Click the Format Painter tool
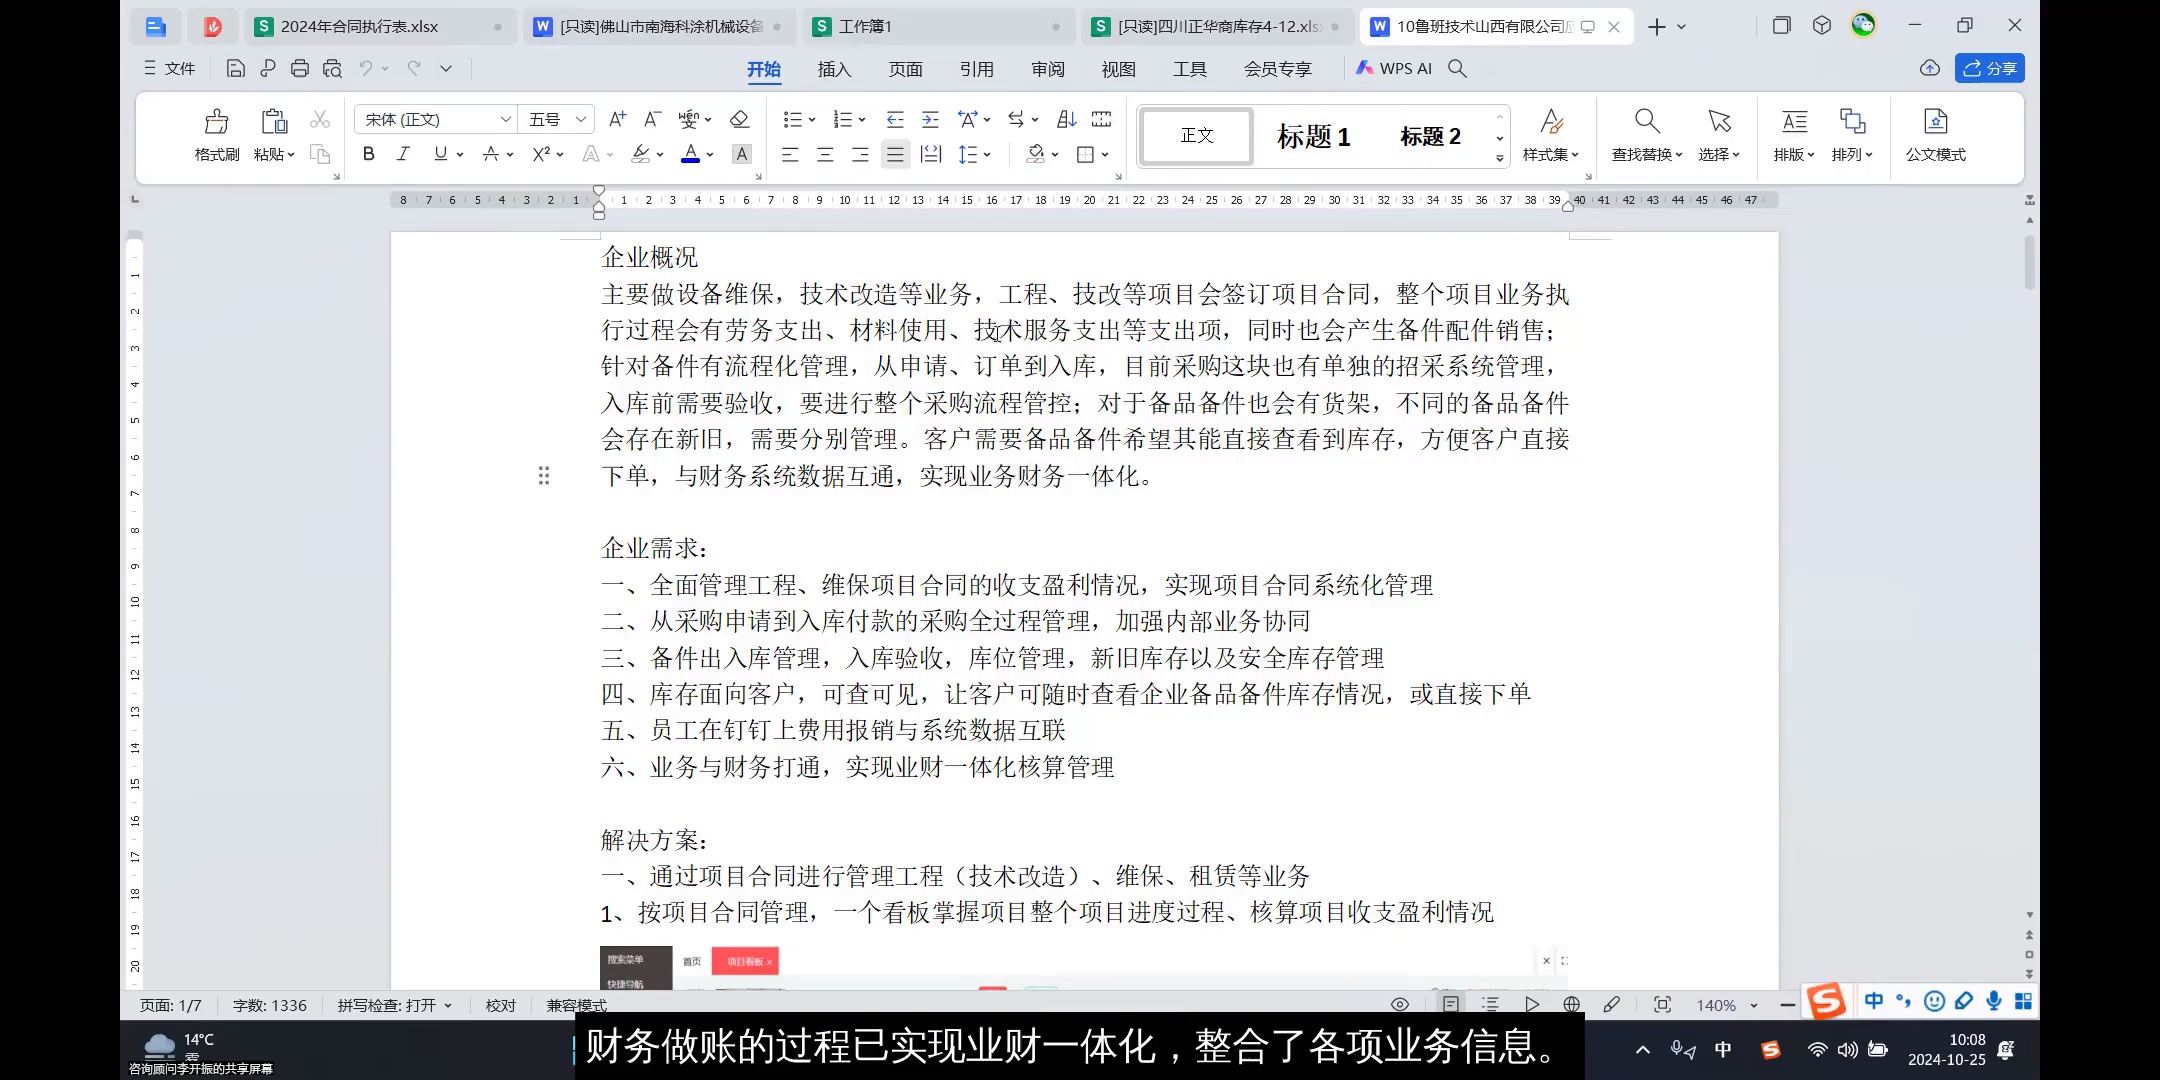This screenshot has width=2160, height=1080. coord(215,133)
